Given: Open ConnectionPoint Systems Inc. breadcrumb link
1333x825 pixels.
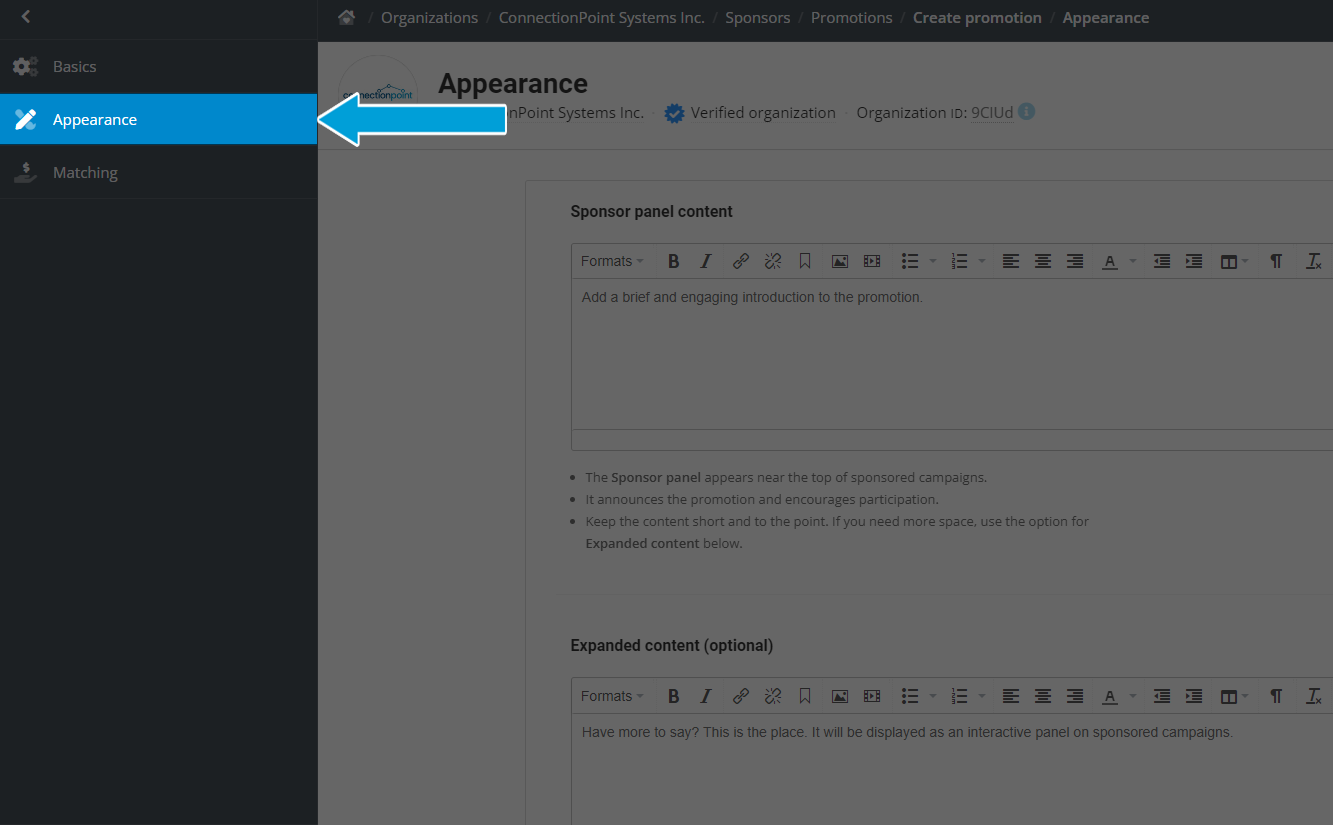Looking at the screenshot, I should point(602,18).
